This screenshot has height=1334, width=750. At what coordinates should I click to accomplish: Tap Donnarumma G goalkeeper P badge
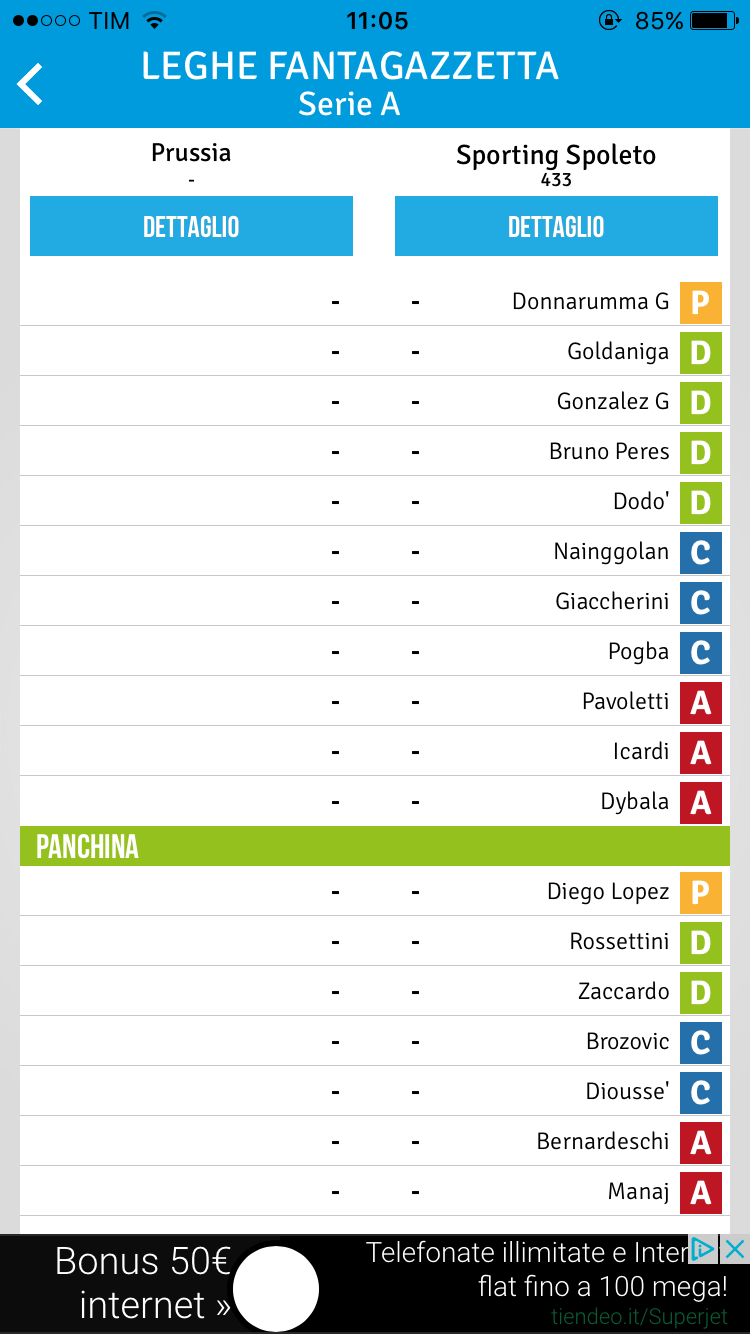(x=700, y=302)
